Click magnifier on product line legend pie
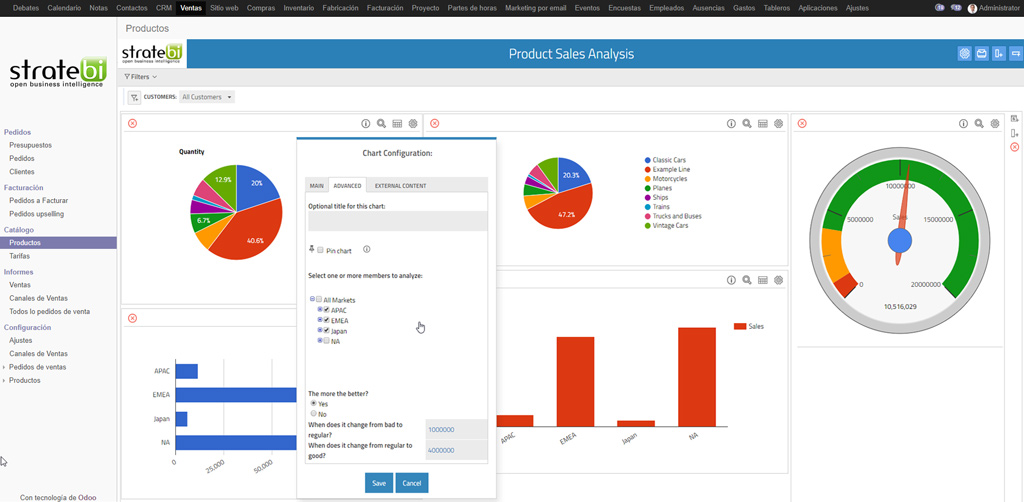The image size is (1024, 502). (x=746, y=123)
